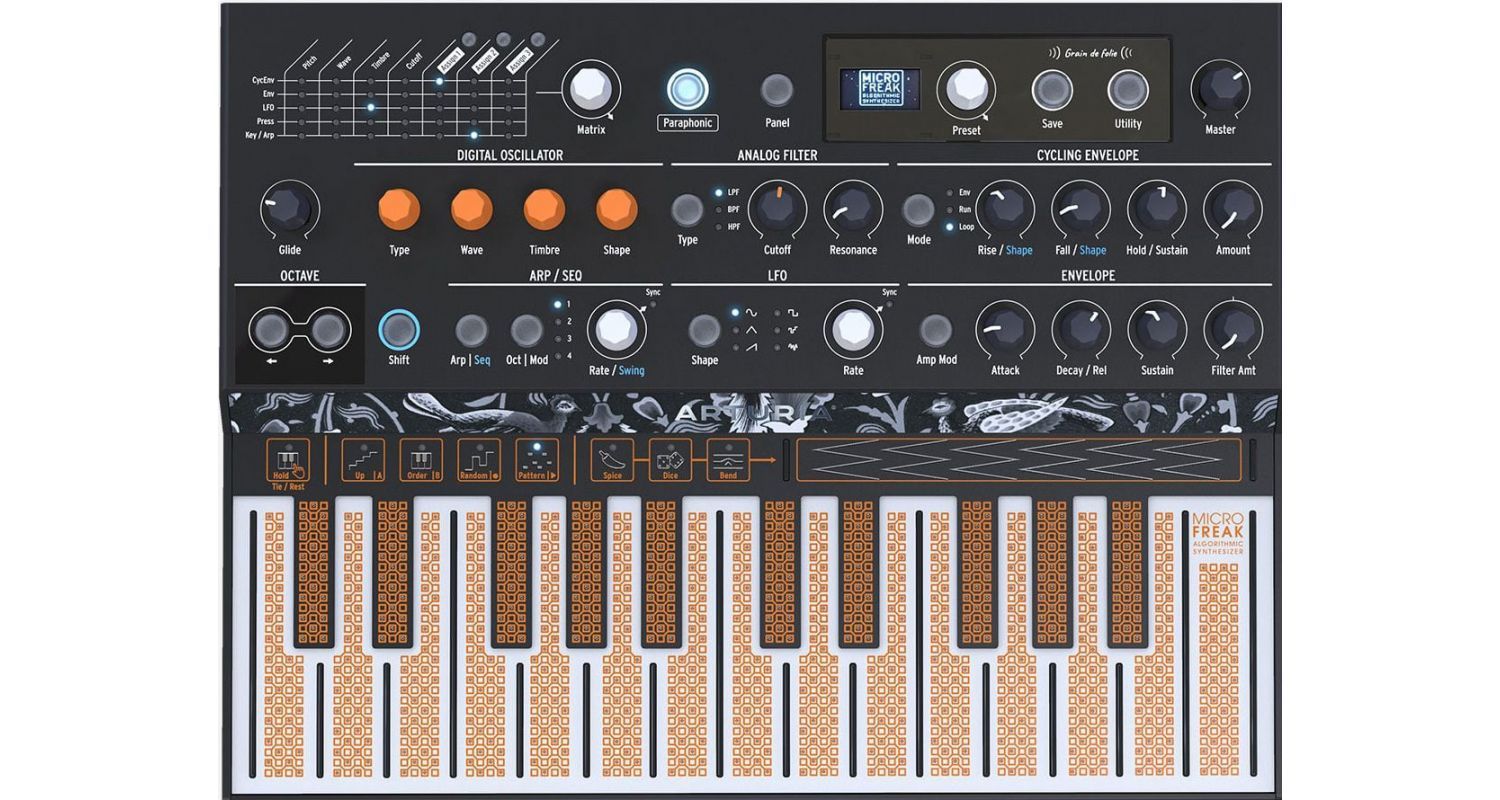Click the lit LFO-to-Timbre matrix point
This screenshot has height=800, width=1500.
371,107
